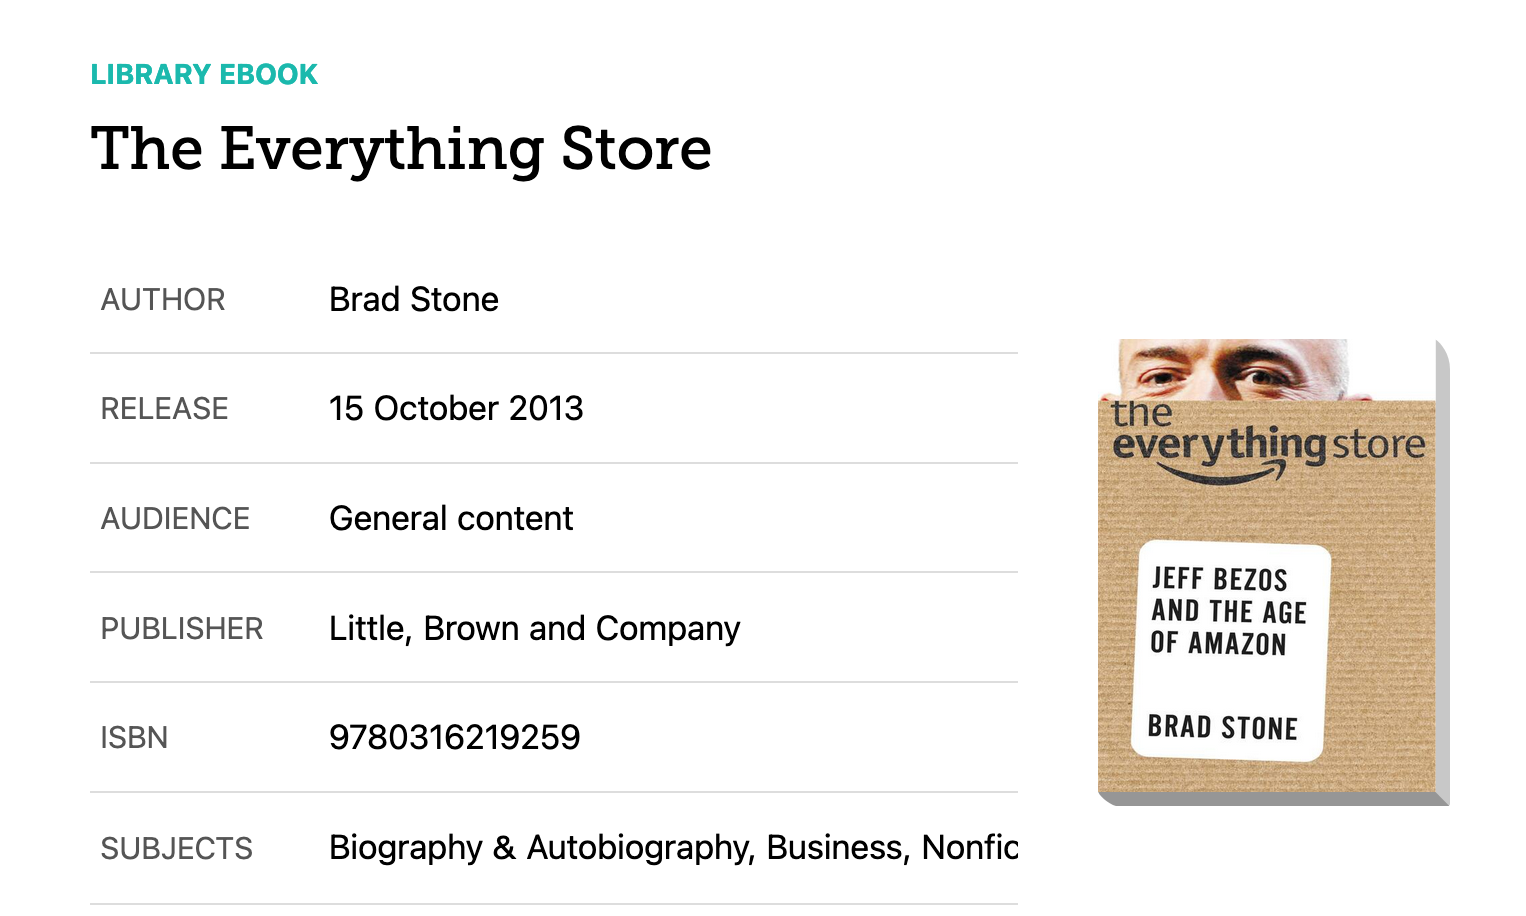
Task: Click the Biography & Autobiography subject
Action: (x=540, y=847)
